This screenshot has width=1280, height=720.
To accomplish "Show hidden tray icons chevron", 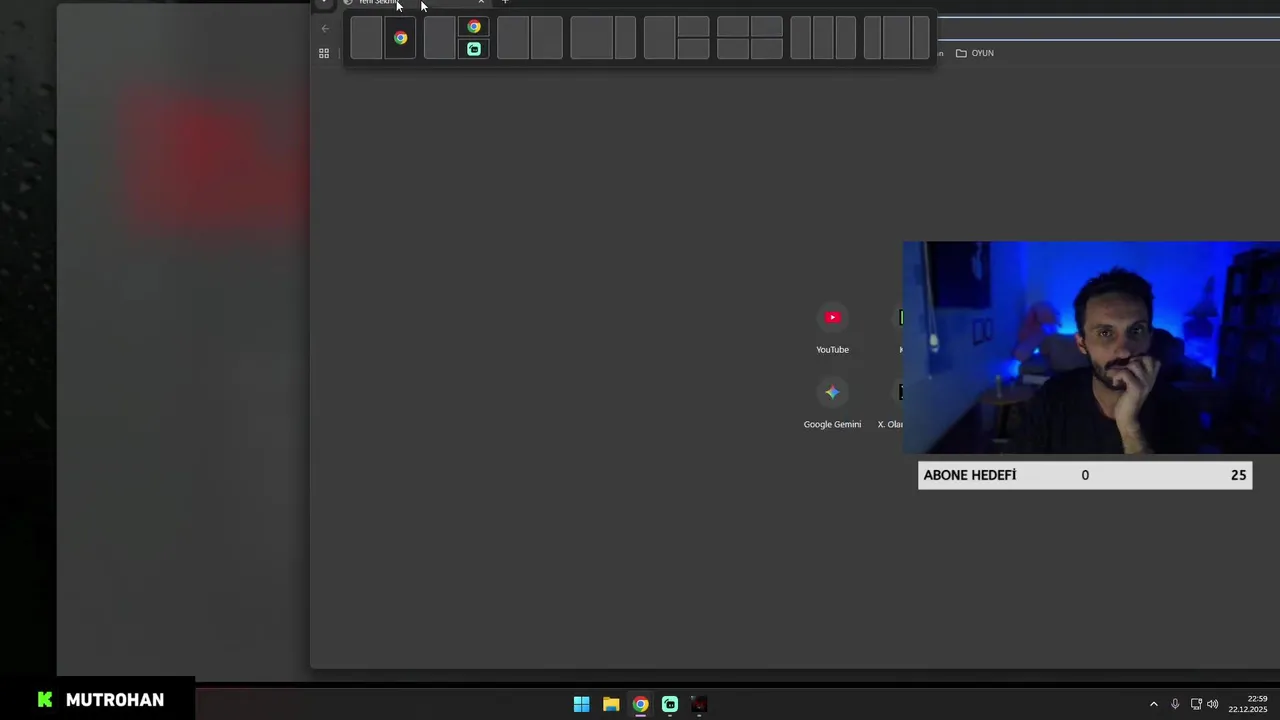I will 1153,704.
